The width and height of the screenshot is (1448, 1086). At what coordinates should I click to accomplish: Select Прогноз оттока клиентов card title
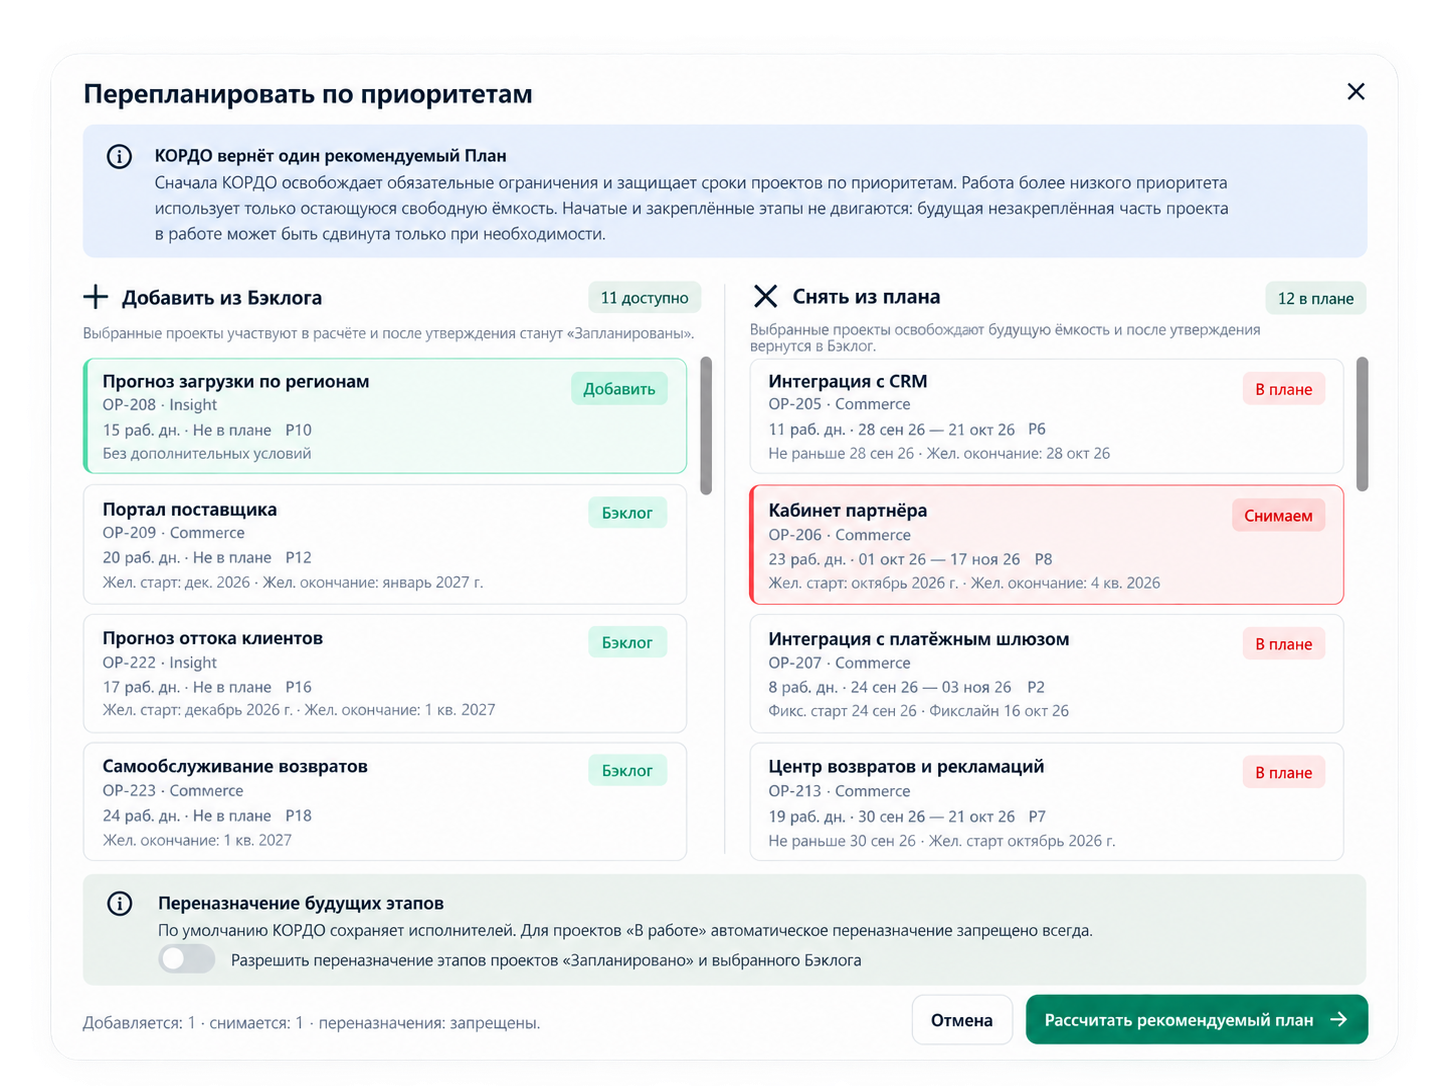[x=213, y=638]
